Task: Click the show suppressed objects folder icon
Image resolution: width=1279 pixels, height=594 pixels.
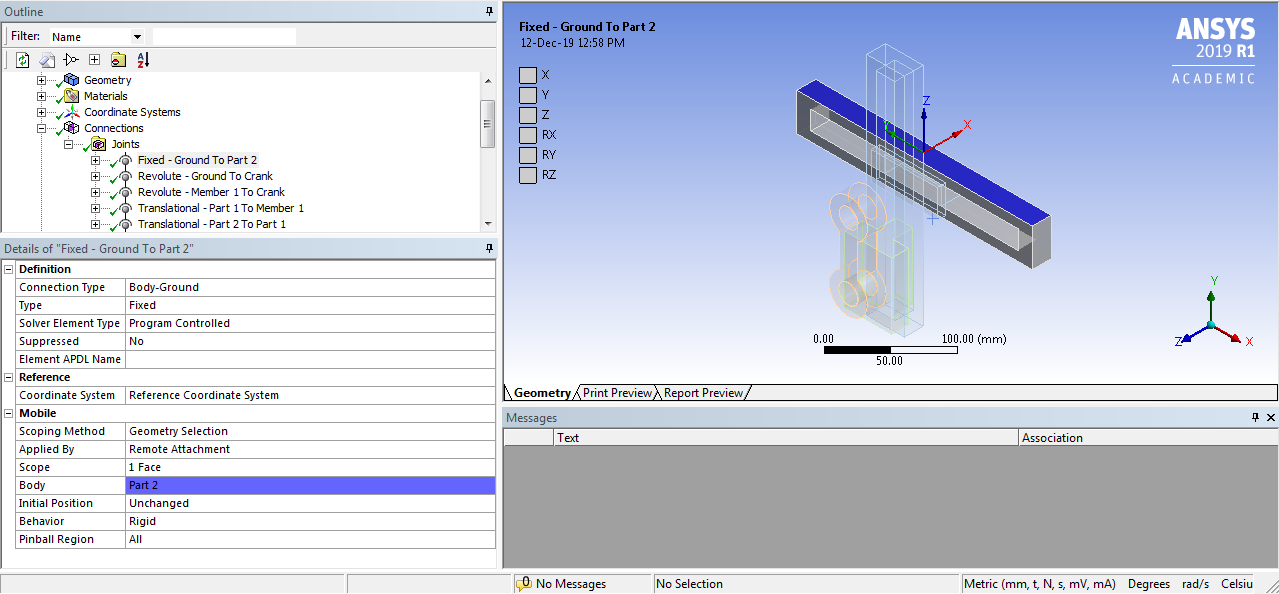Action: point(119,60)
